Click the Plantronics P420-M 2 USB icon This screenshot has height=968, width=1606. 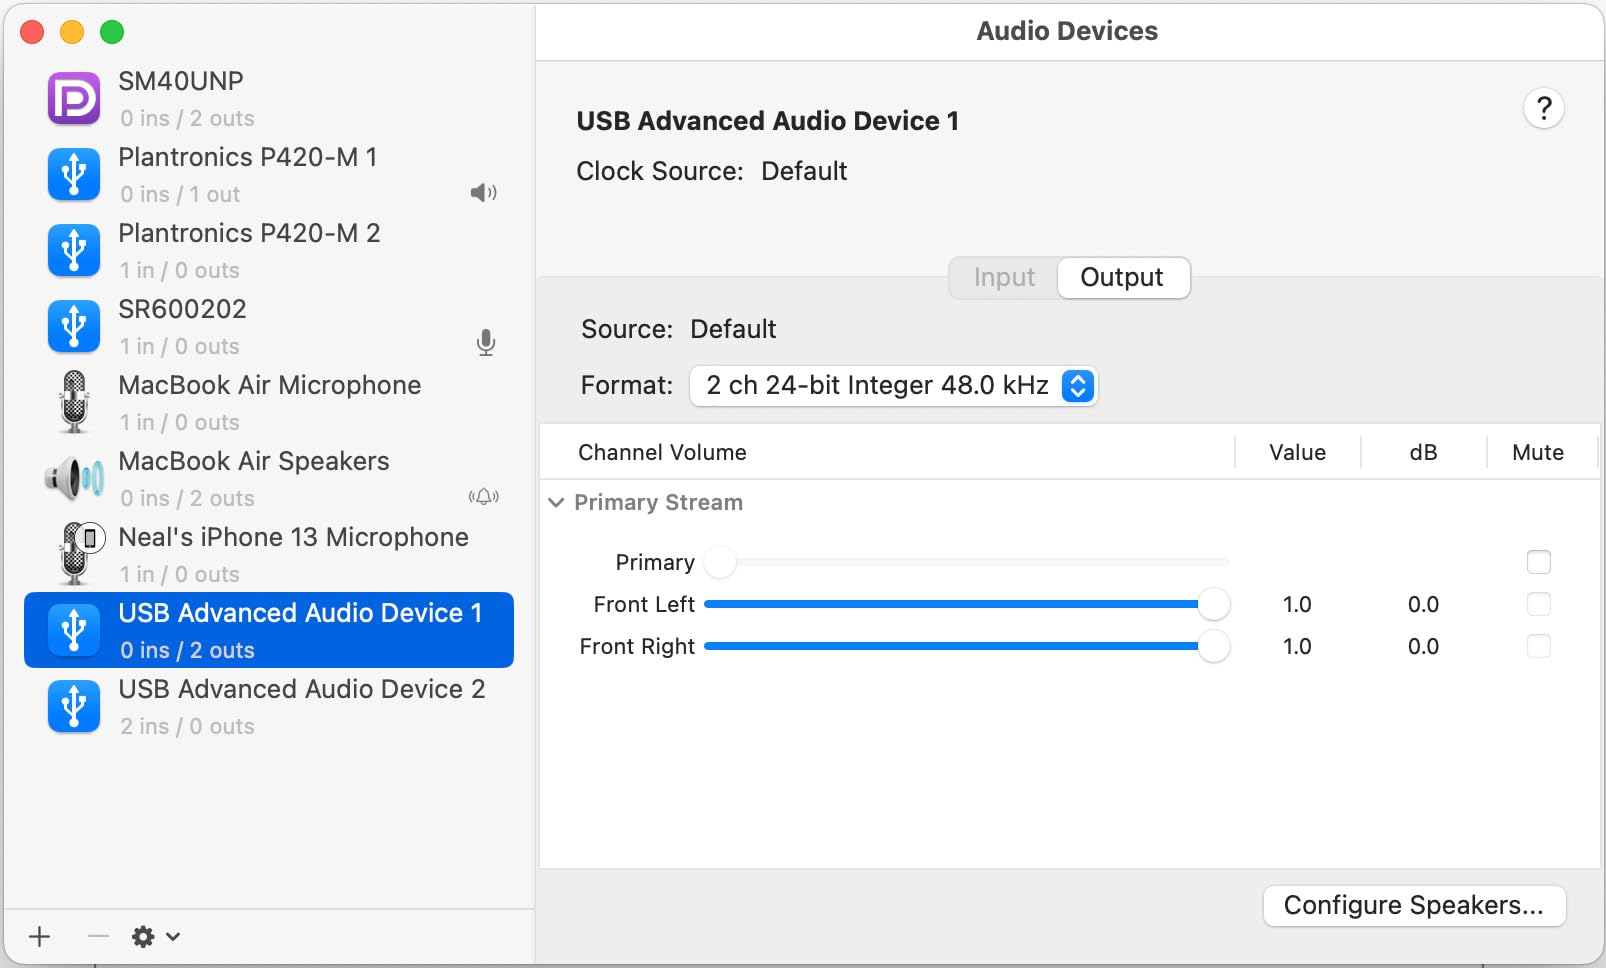click(74, 250)
